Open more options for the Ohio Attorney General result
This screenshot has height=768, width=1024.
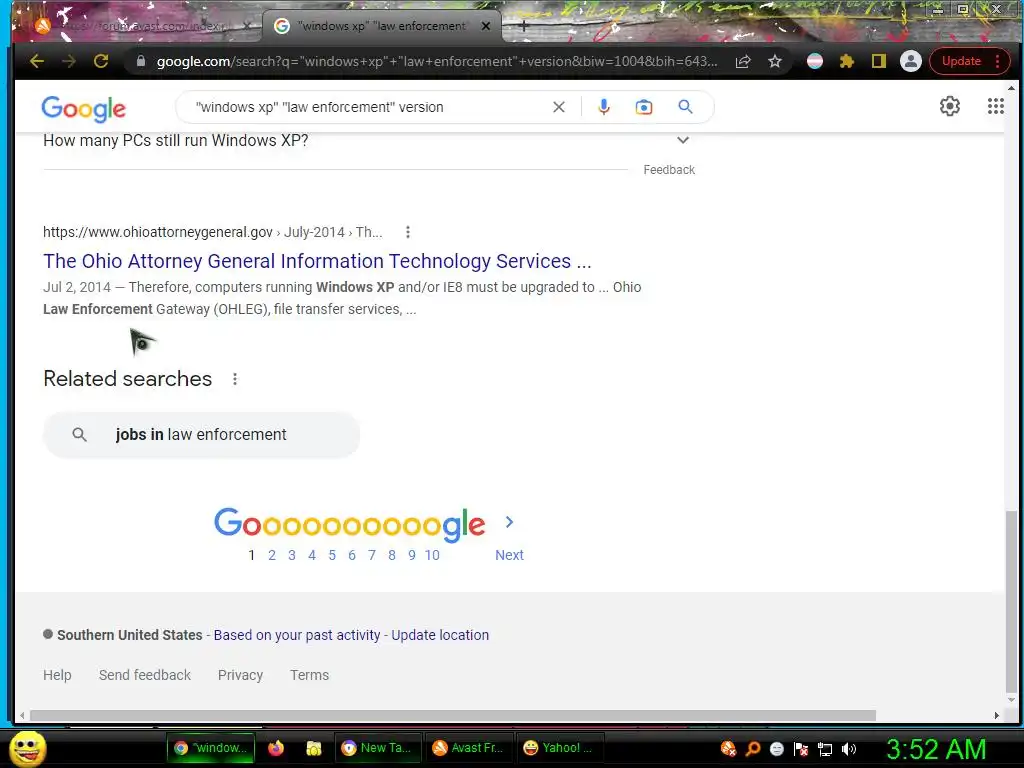408,232
